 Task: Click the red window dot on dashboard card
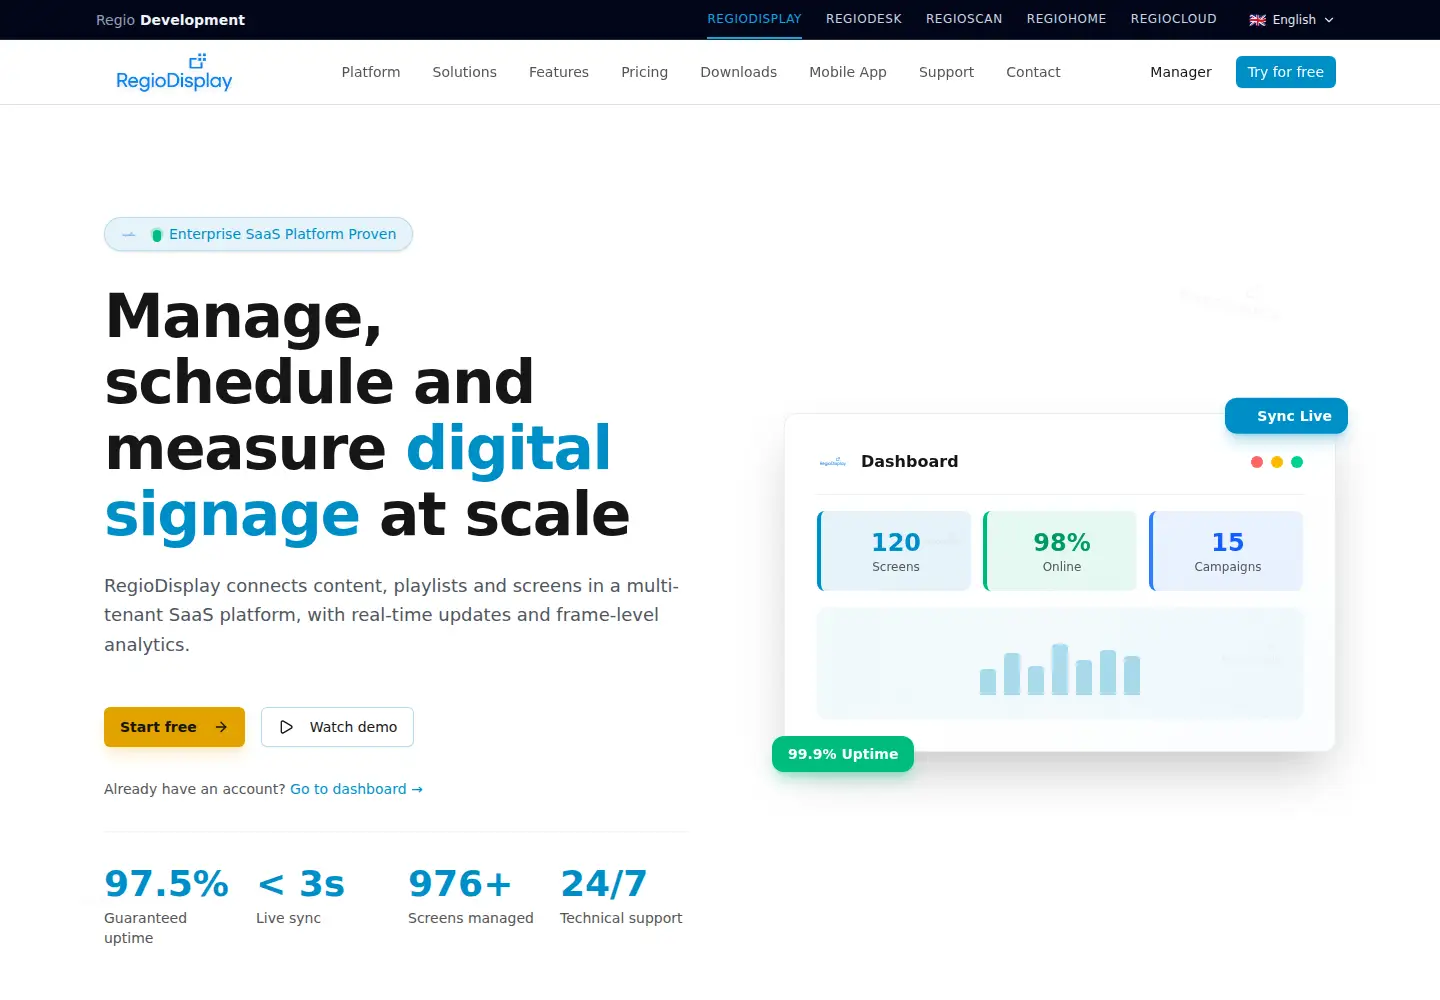(x=1257, y=462)
